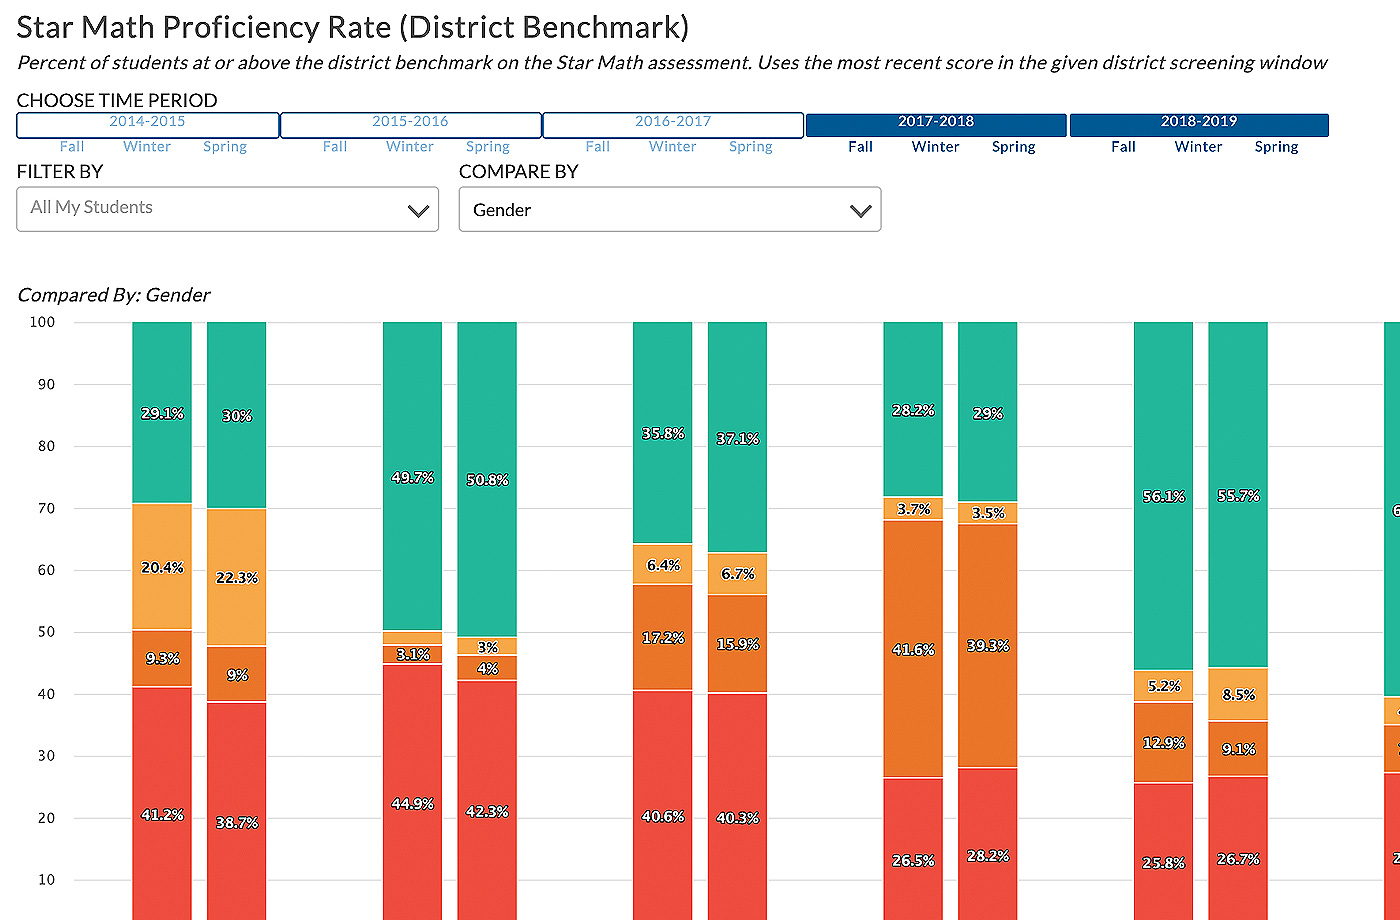Choose Spring under 2015-2016

pos(488,147)
